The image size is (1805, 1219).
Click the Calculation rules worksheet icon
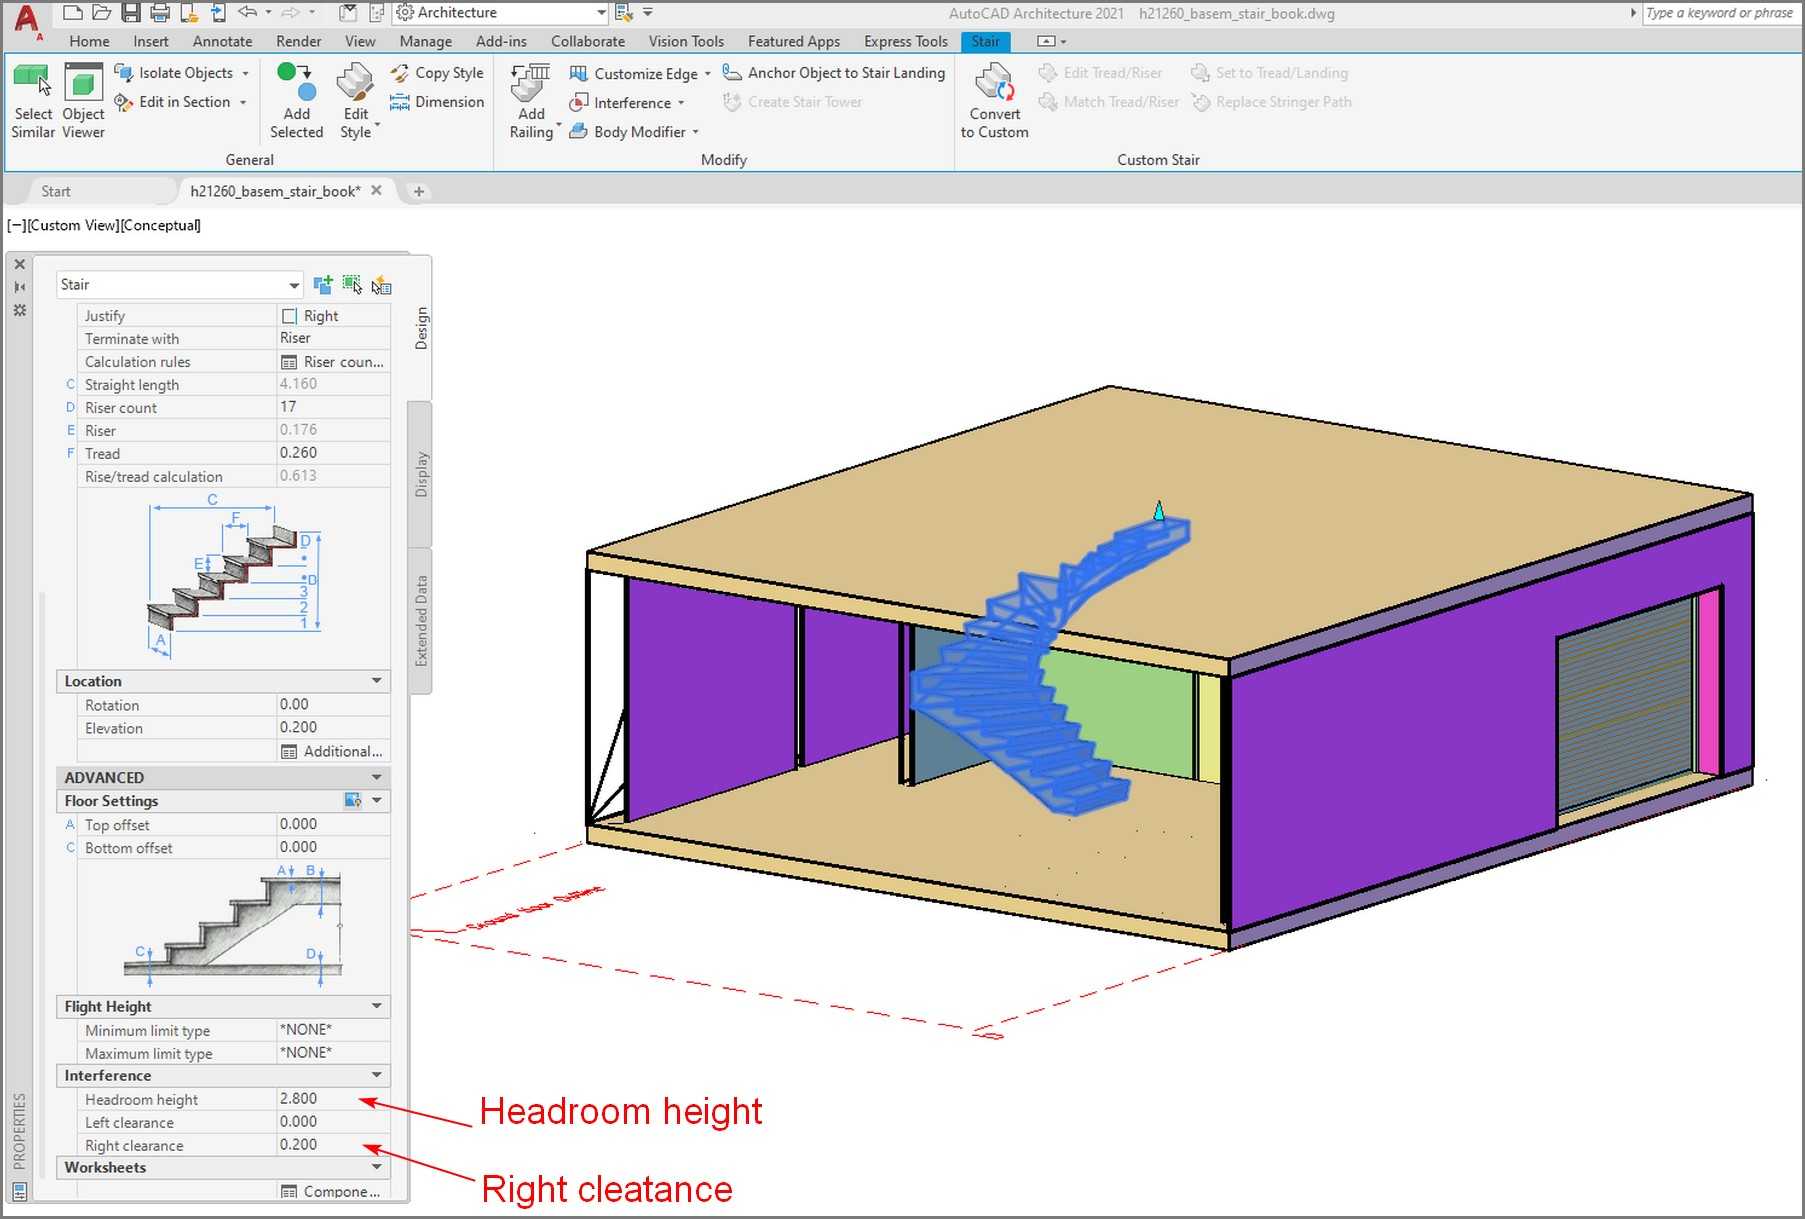tap(289, 362)
